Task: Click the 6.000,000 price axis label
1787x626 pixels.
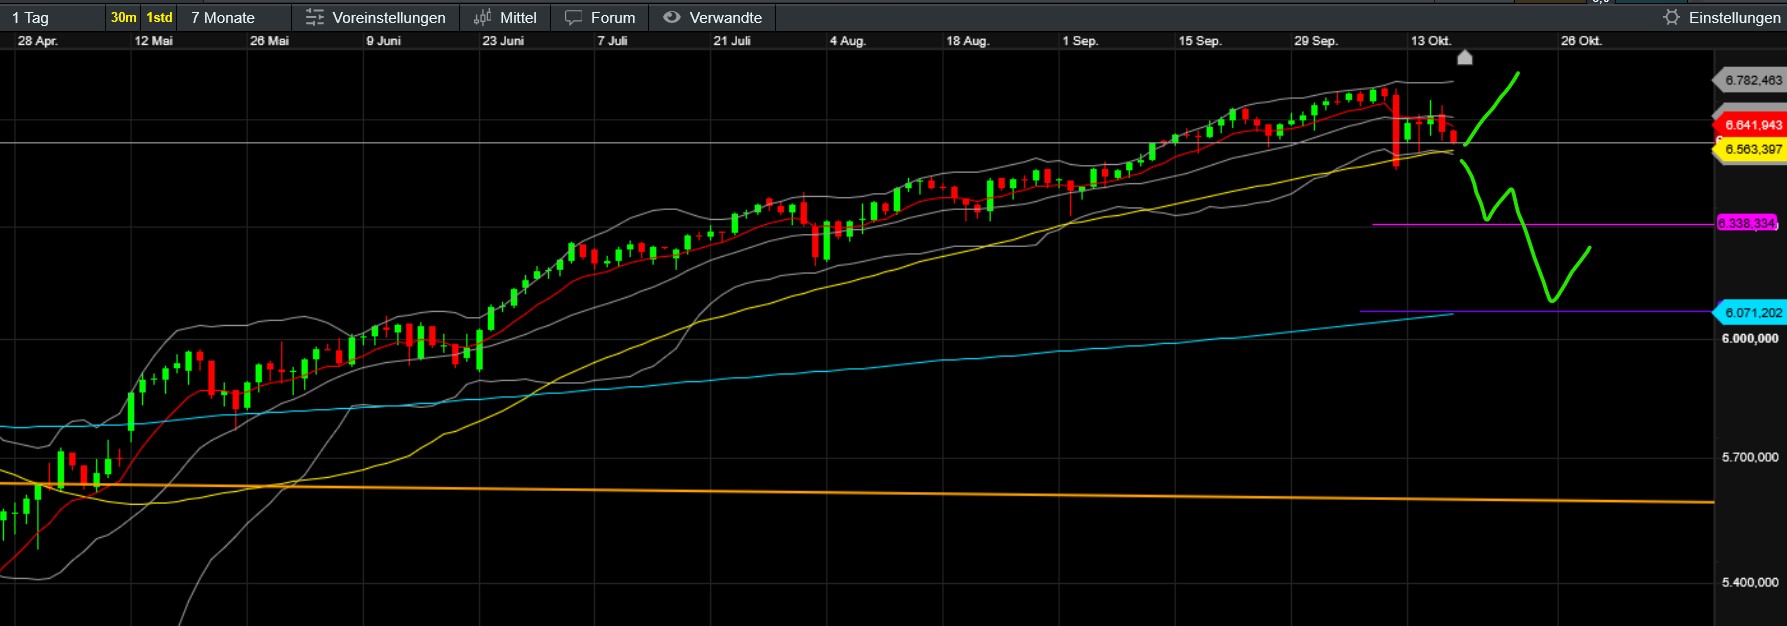Action: [1750, 338]
